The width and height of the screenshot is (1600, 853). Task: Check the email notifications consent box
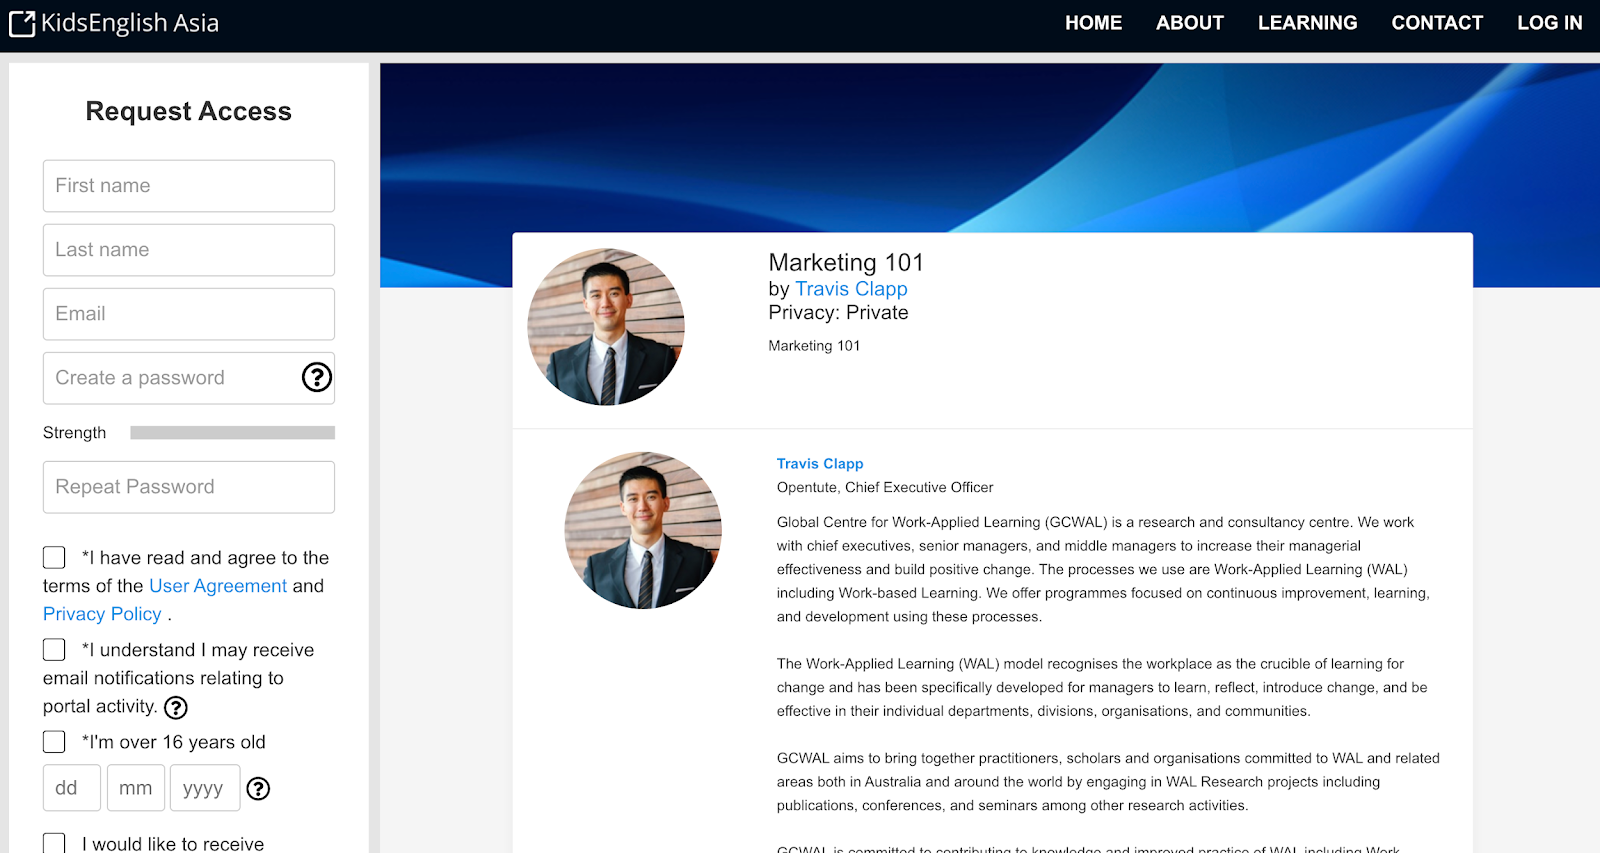click(x=54, y=650)
